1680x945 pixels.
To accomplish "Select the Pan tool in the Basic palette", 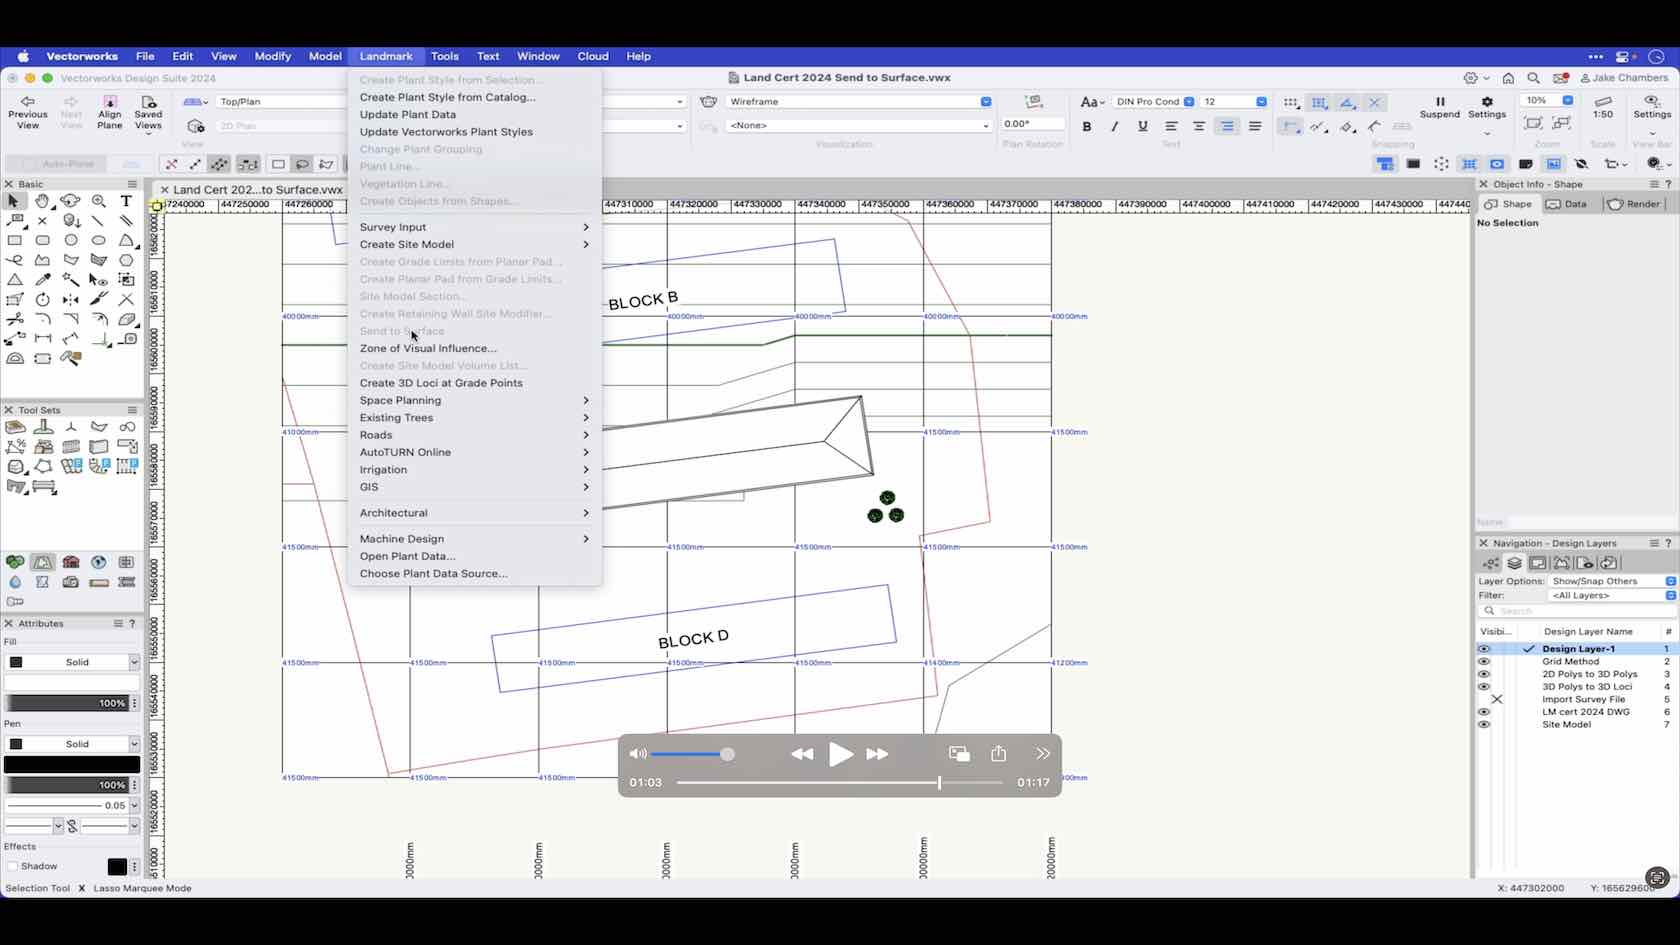I will (43, 201).
